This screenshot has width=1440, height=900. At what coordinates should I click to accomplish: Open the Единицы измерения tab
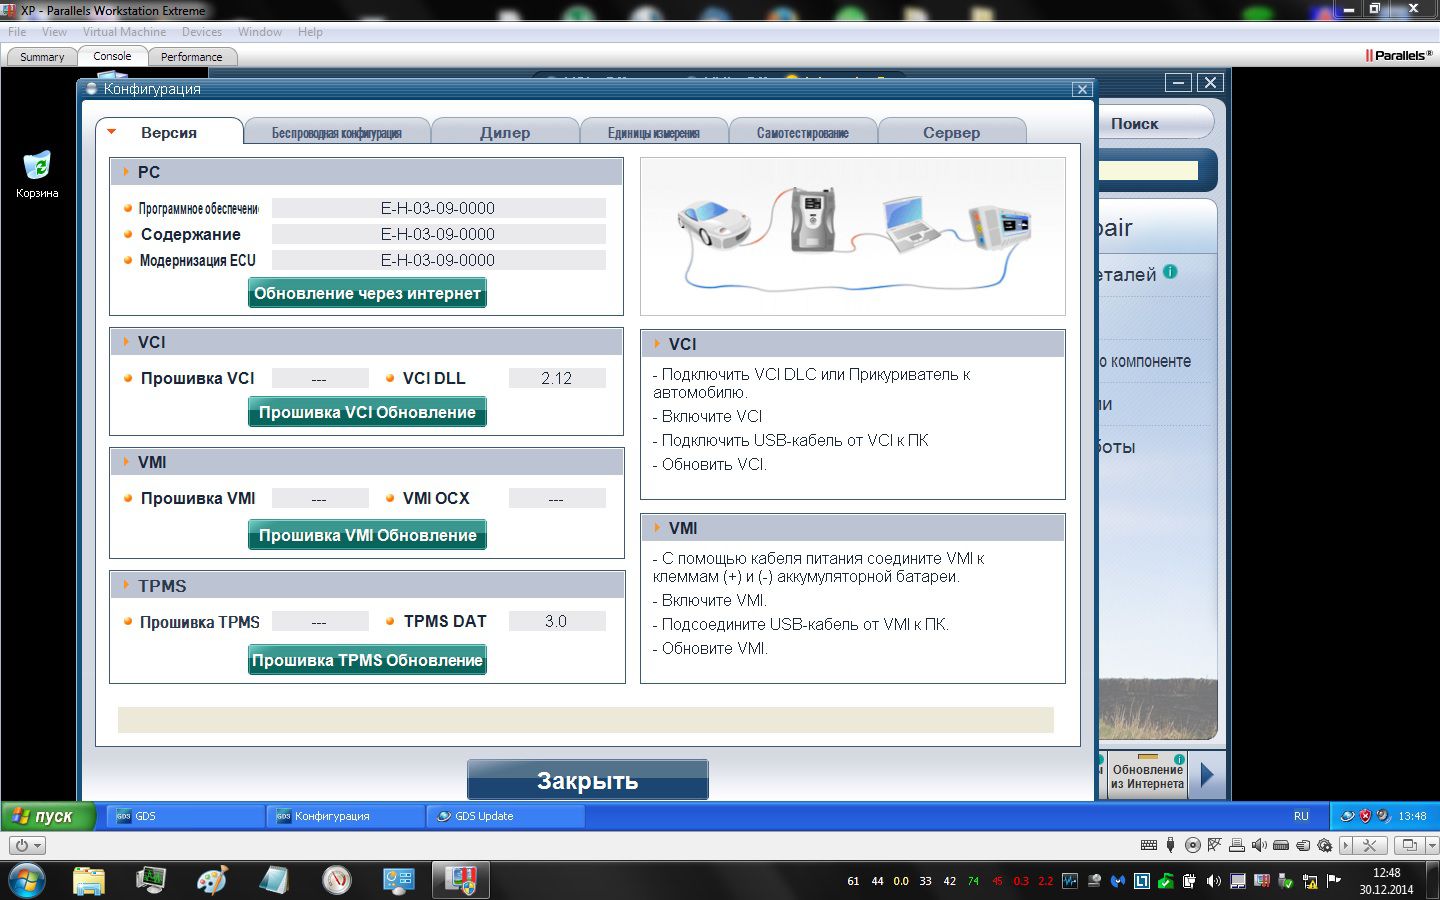coord(654,132)
